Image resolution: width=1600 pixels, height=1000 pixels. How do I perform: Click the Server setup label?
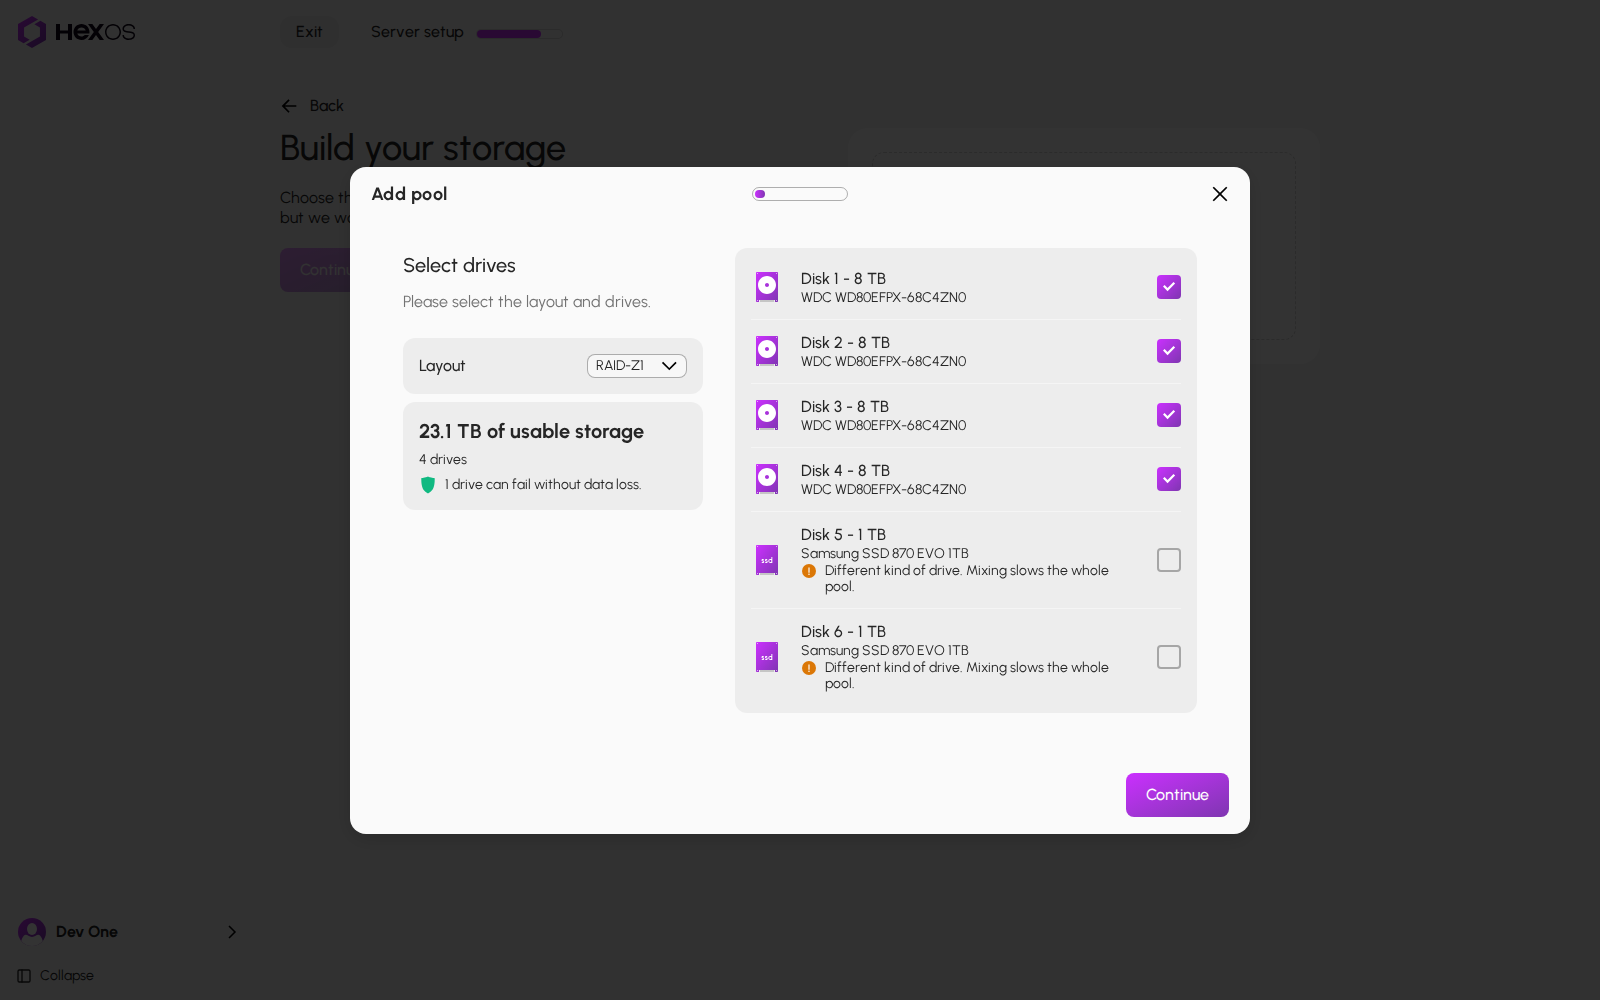coord(417,32)
